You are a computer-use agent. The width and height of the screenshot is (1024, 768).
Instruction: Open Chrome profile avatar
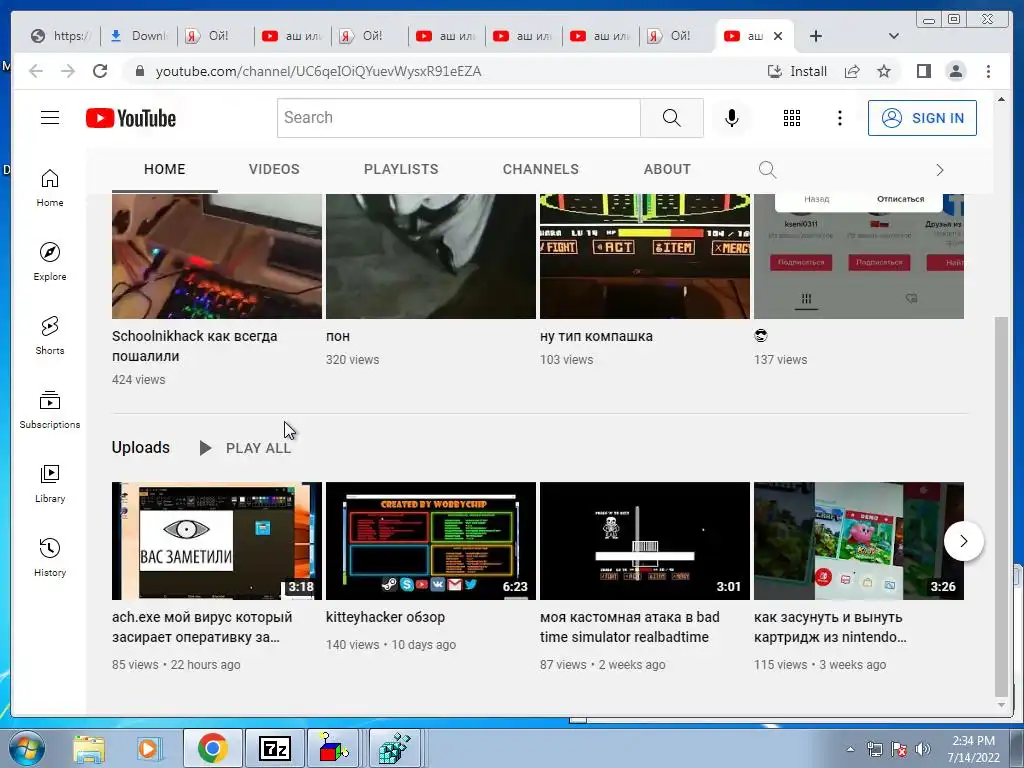pyautogui.click(x=955, y=71)
